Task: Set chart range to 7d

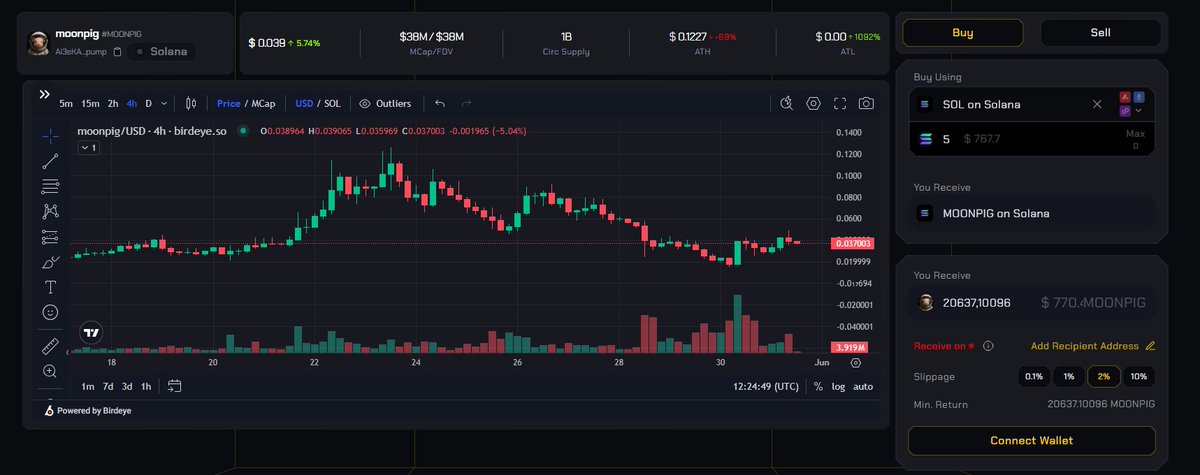Action: [108, 386]
